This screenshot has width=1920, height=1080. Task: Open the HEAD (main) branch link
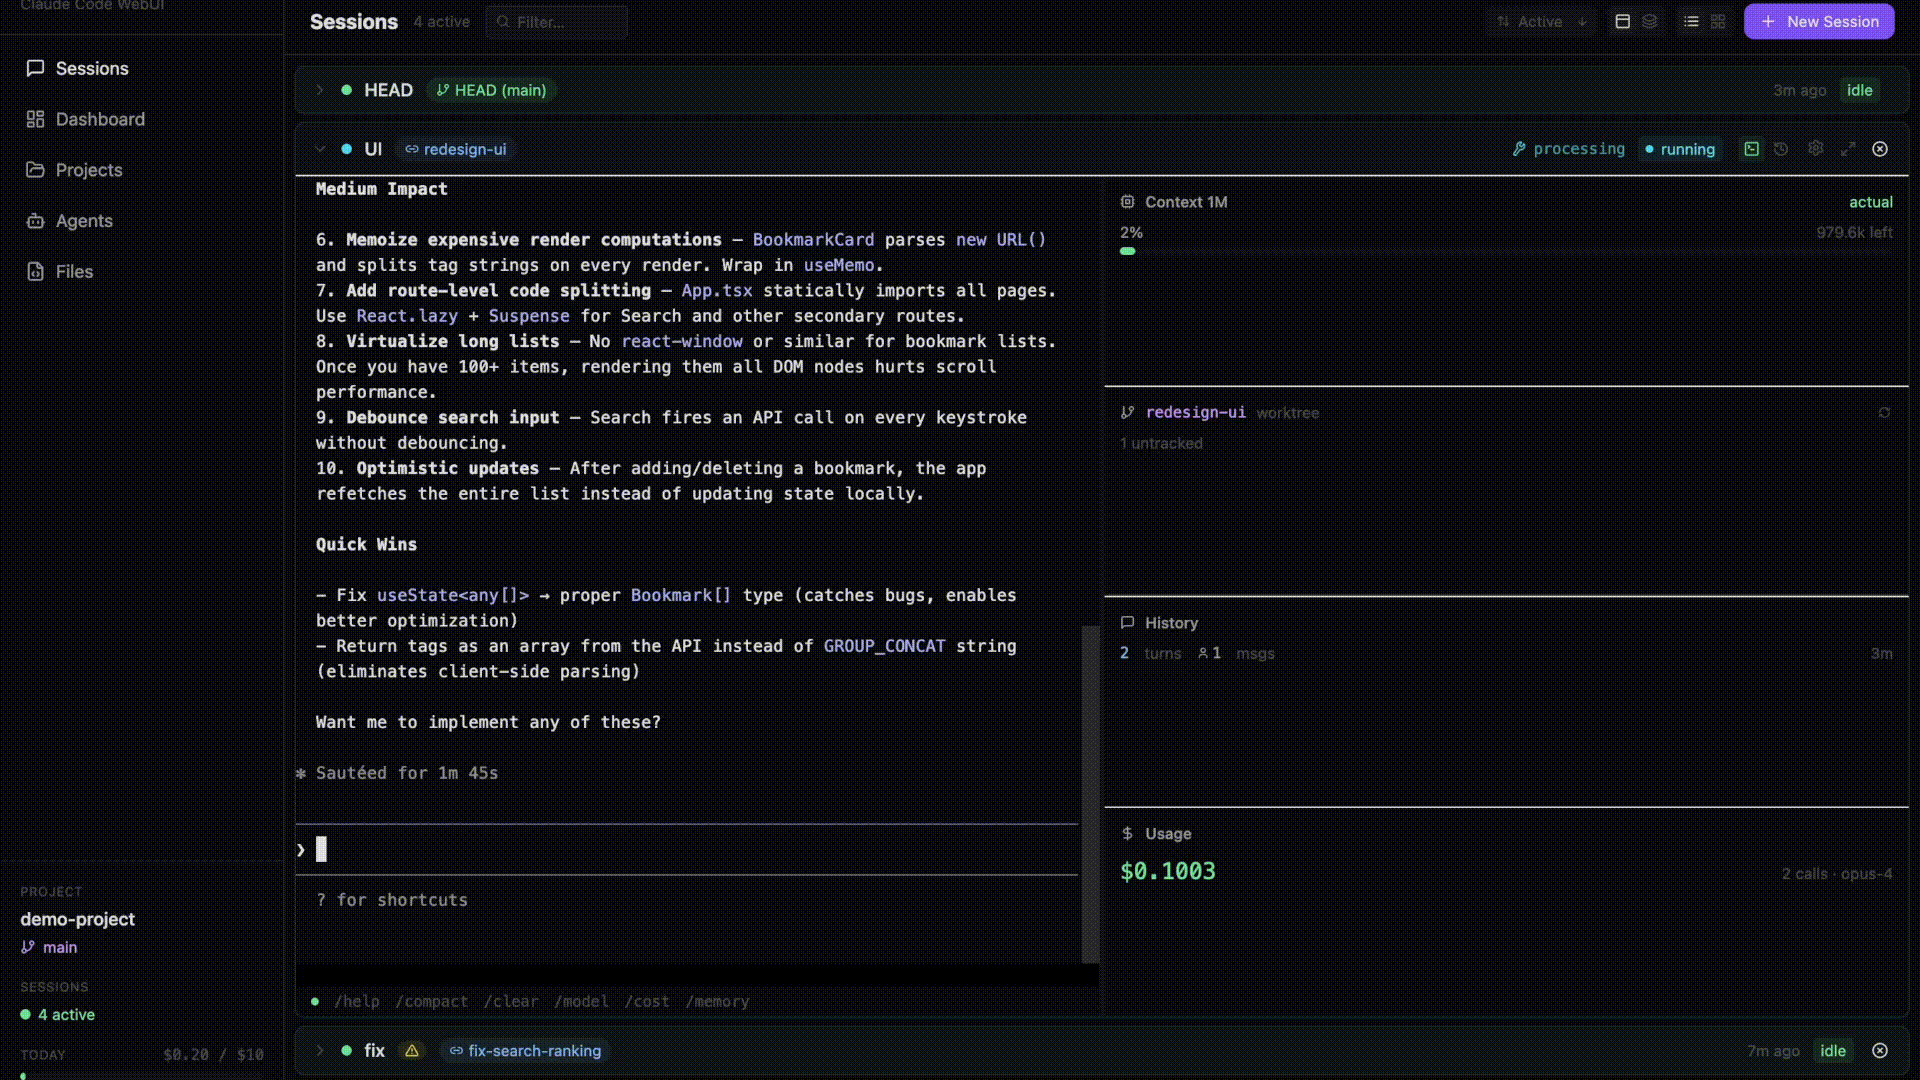click(x=490, y=90)
